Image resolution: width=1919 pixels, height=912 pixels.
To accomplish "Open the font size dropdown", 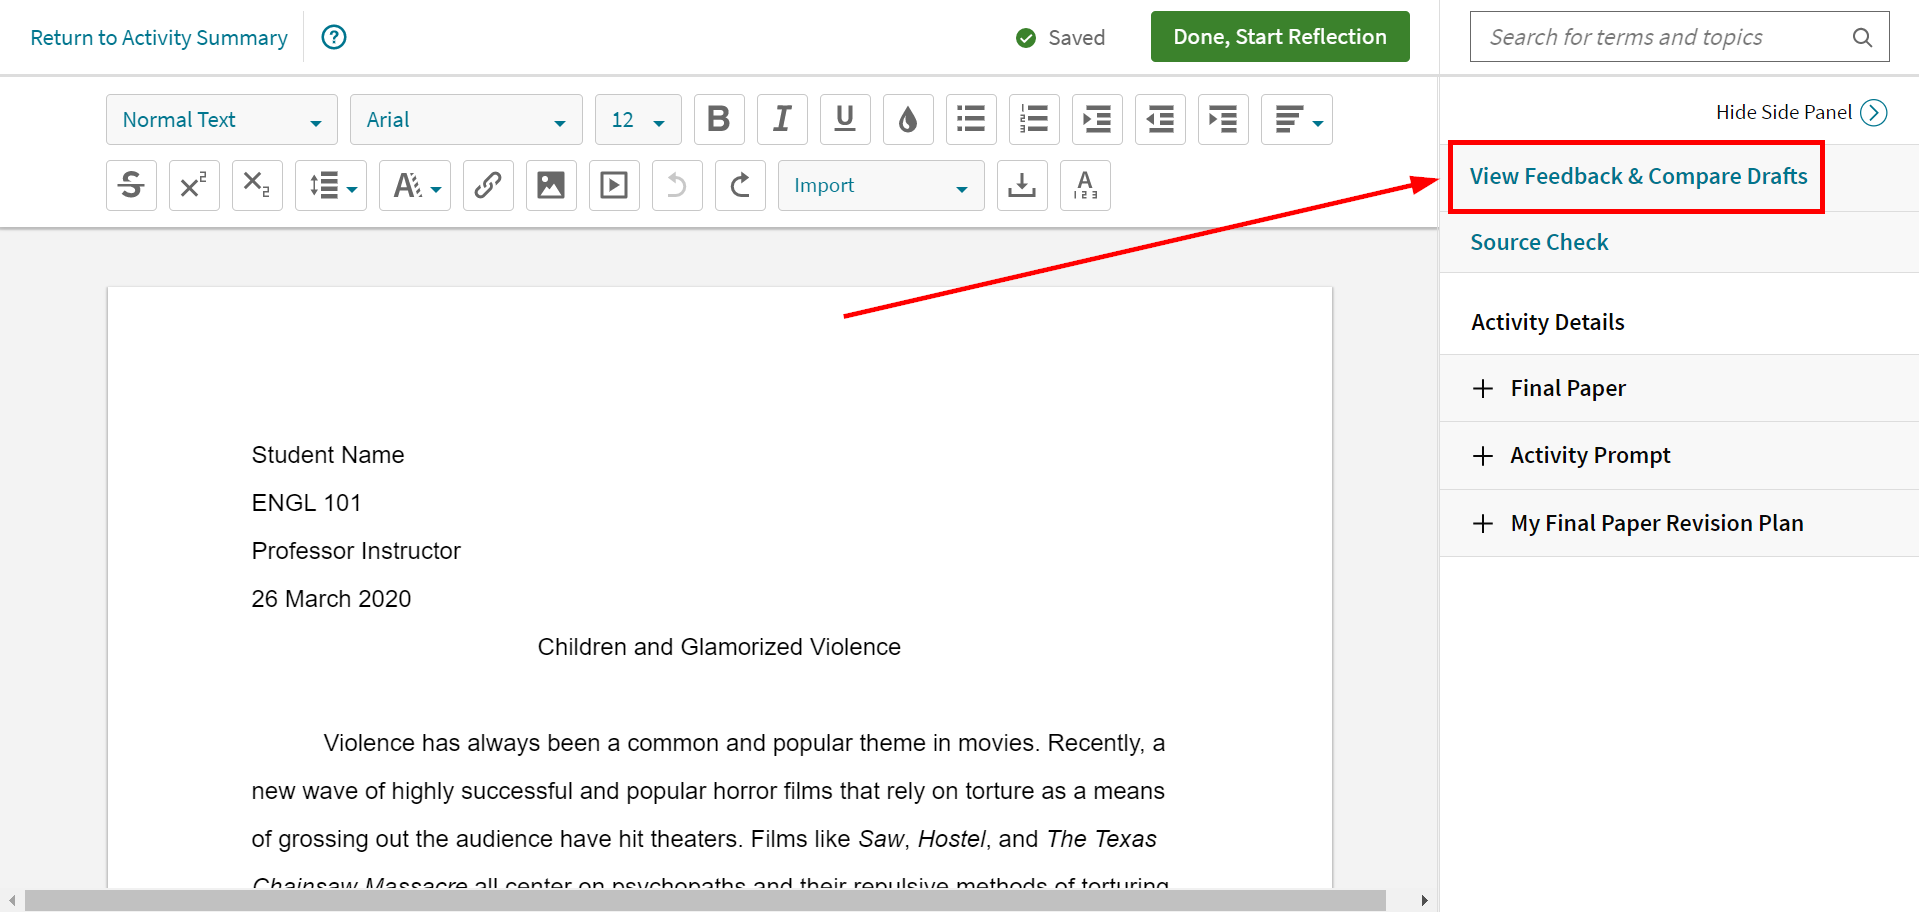I will tap(637, 119).
